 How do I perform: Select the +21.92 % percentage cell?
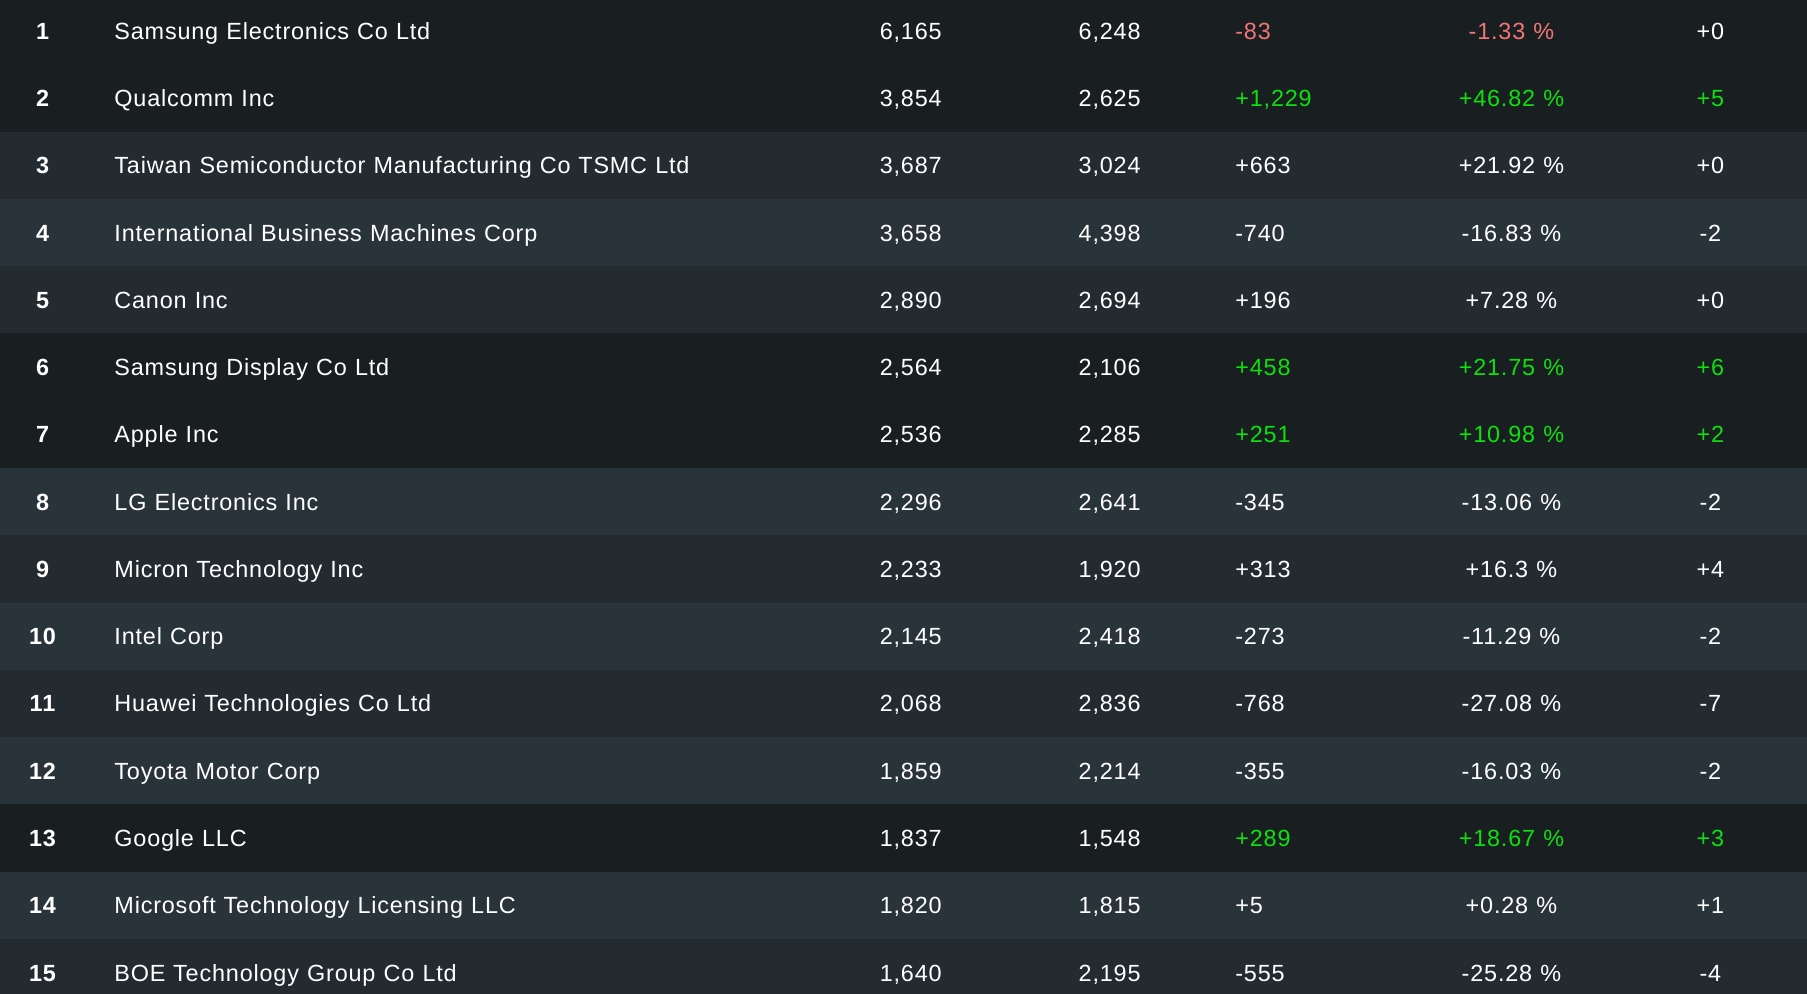[1511, 165]
